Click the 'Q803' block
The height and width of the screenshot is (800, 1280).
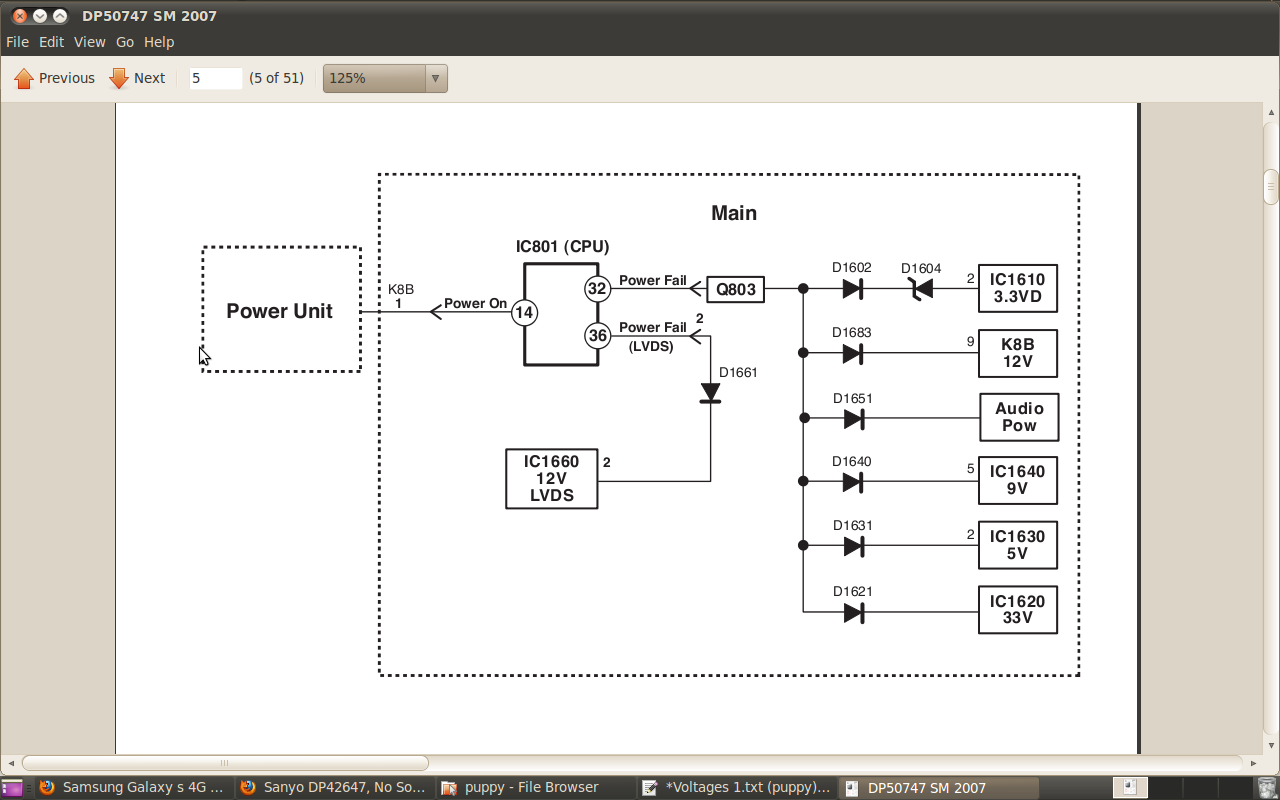tap(736, 290)
